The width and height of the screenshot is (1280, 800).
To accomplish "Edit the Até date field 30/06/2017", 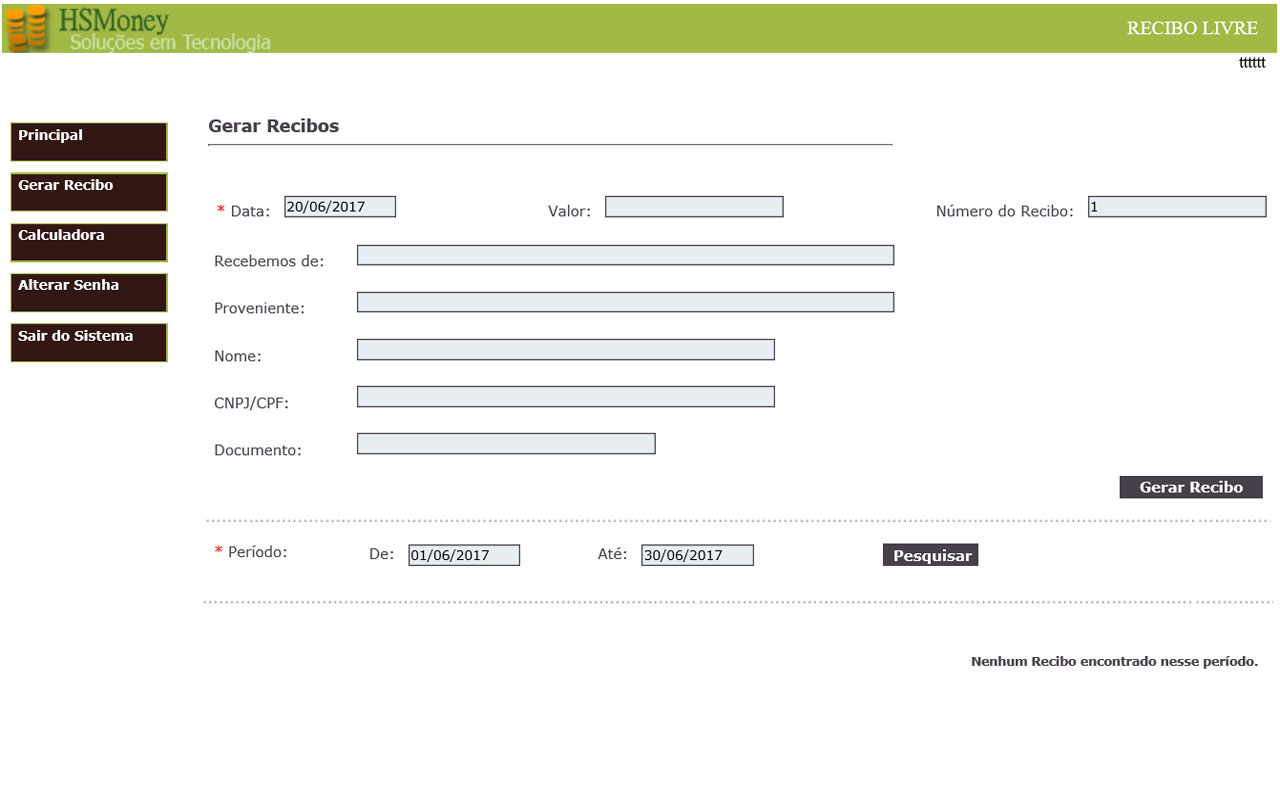I will (x=697, y=555).
